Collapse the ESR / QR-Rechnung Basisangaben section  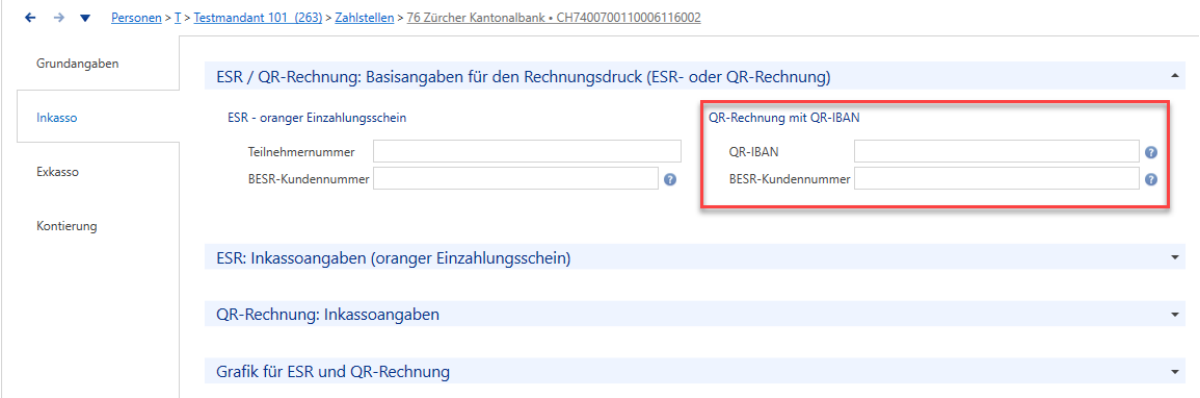pyautogui.click(x=1174, y=75)
